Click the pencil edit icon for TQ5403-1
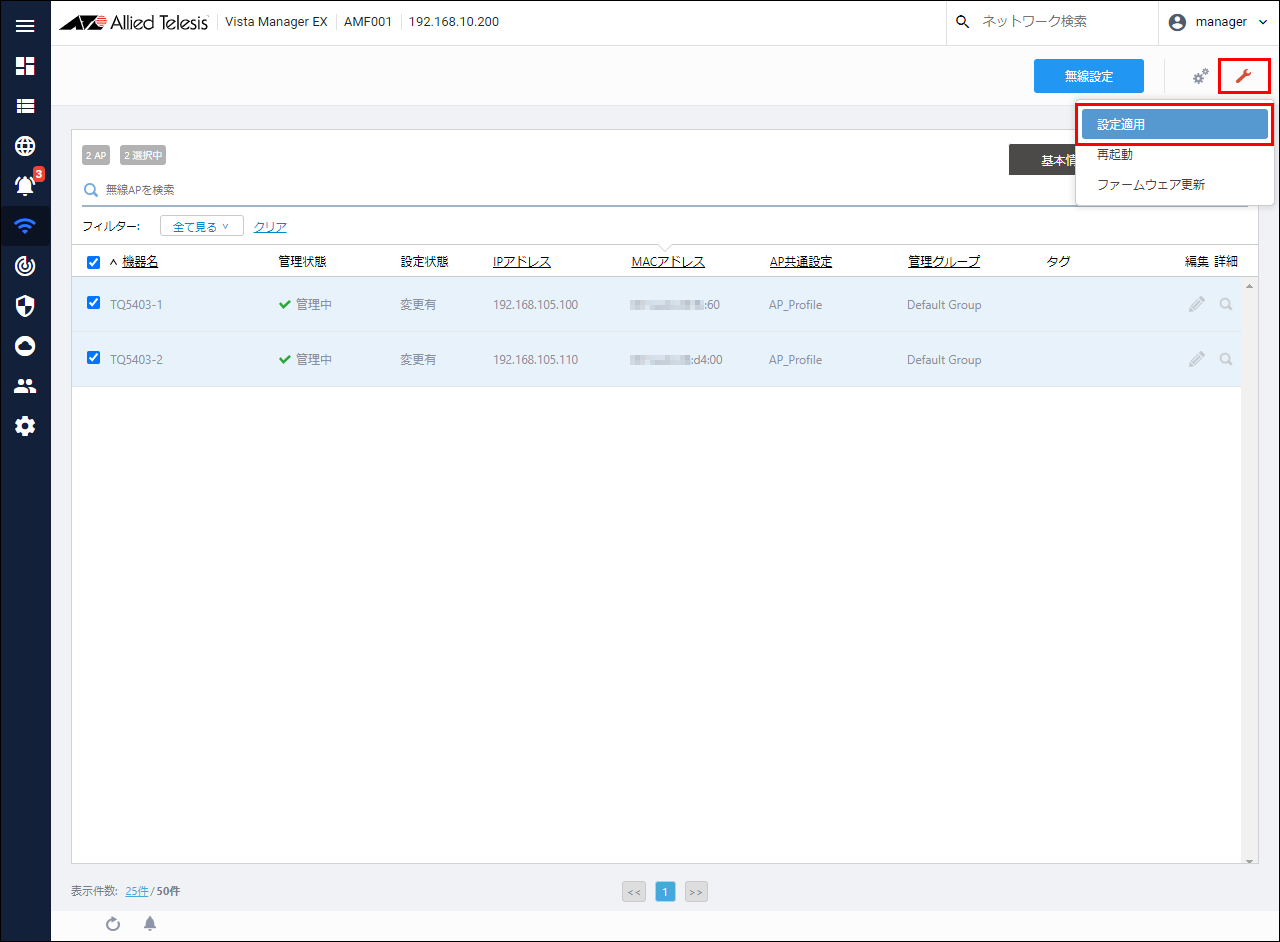This screenshot has width=1280, height=942. 1196,304
